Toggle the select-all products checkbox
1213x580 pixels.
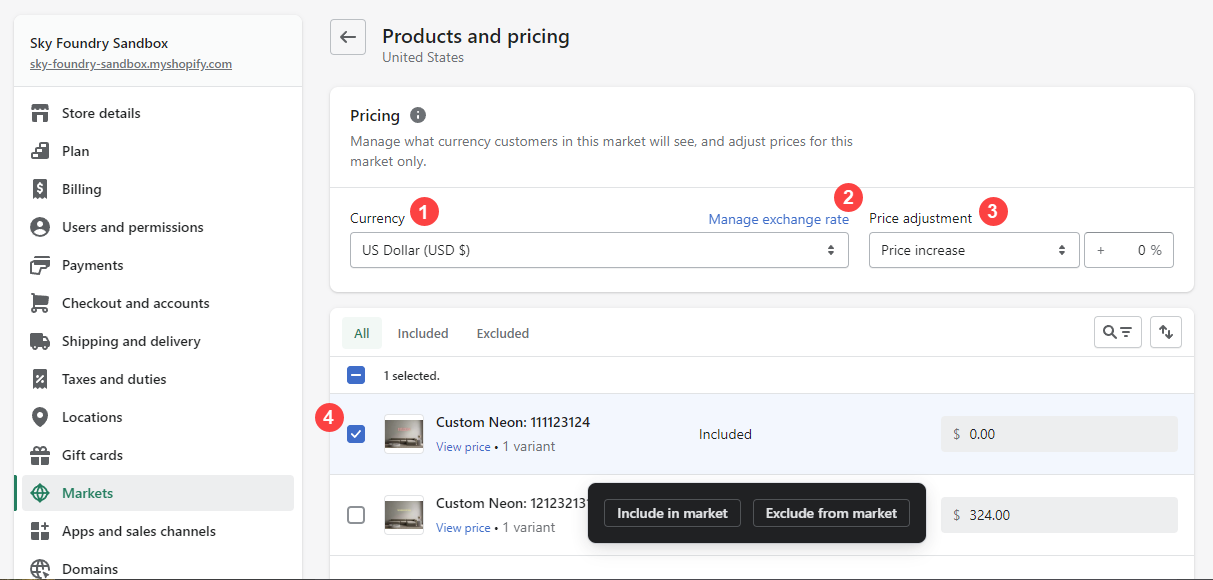(356, 375)
